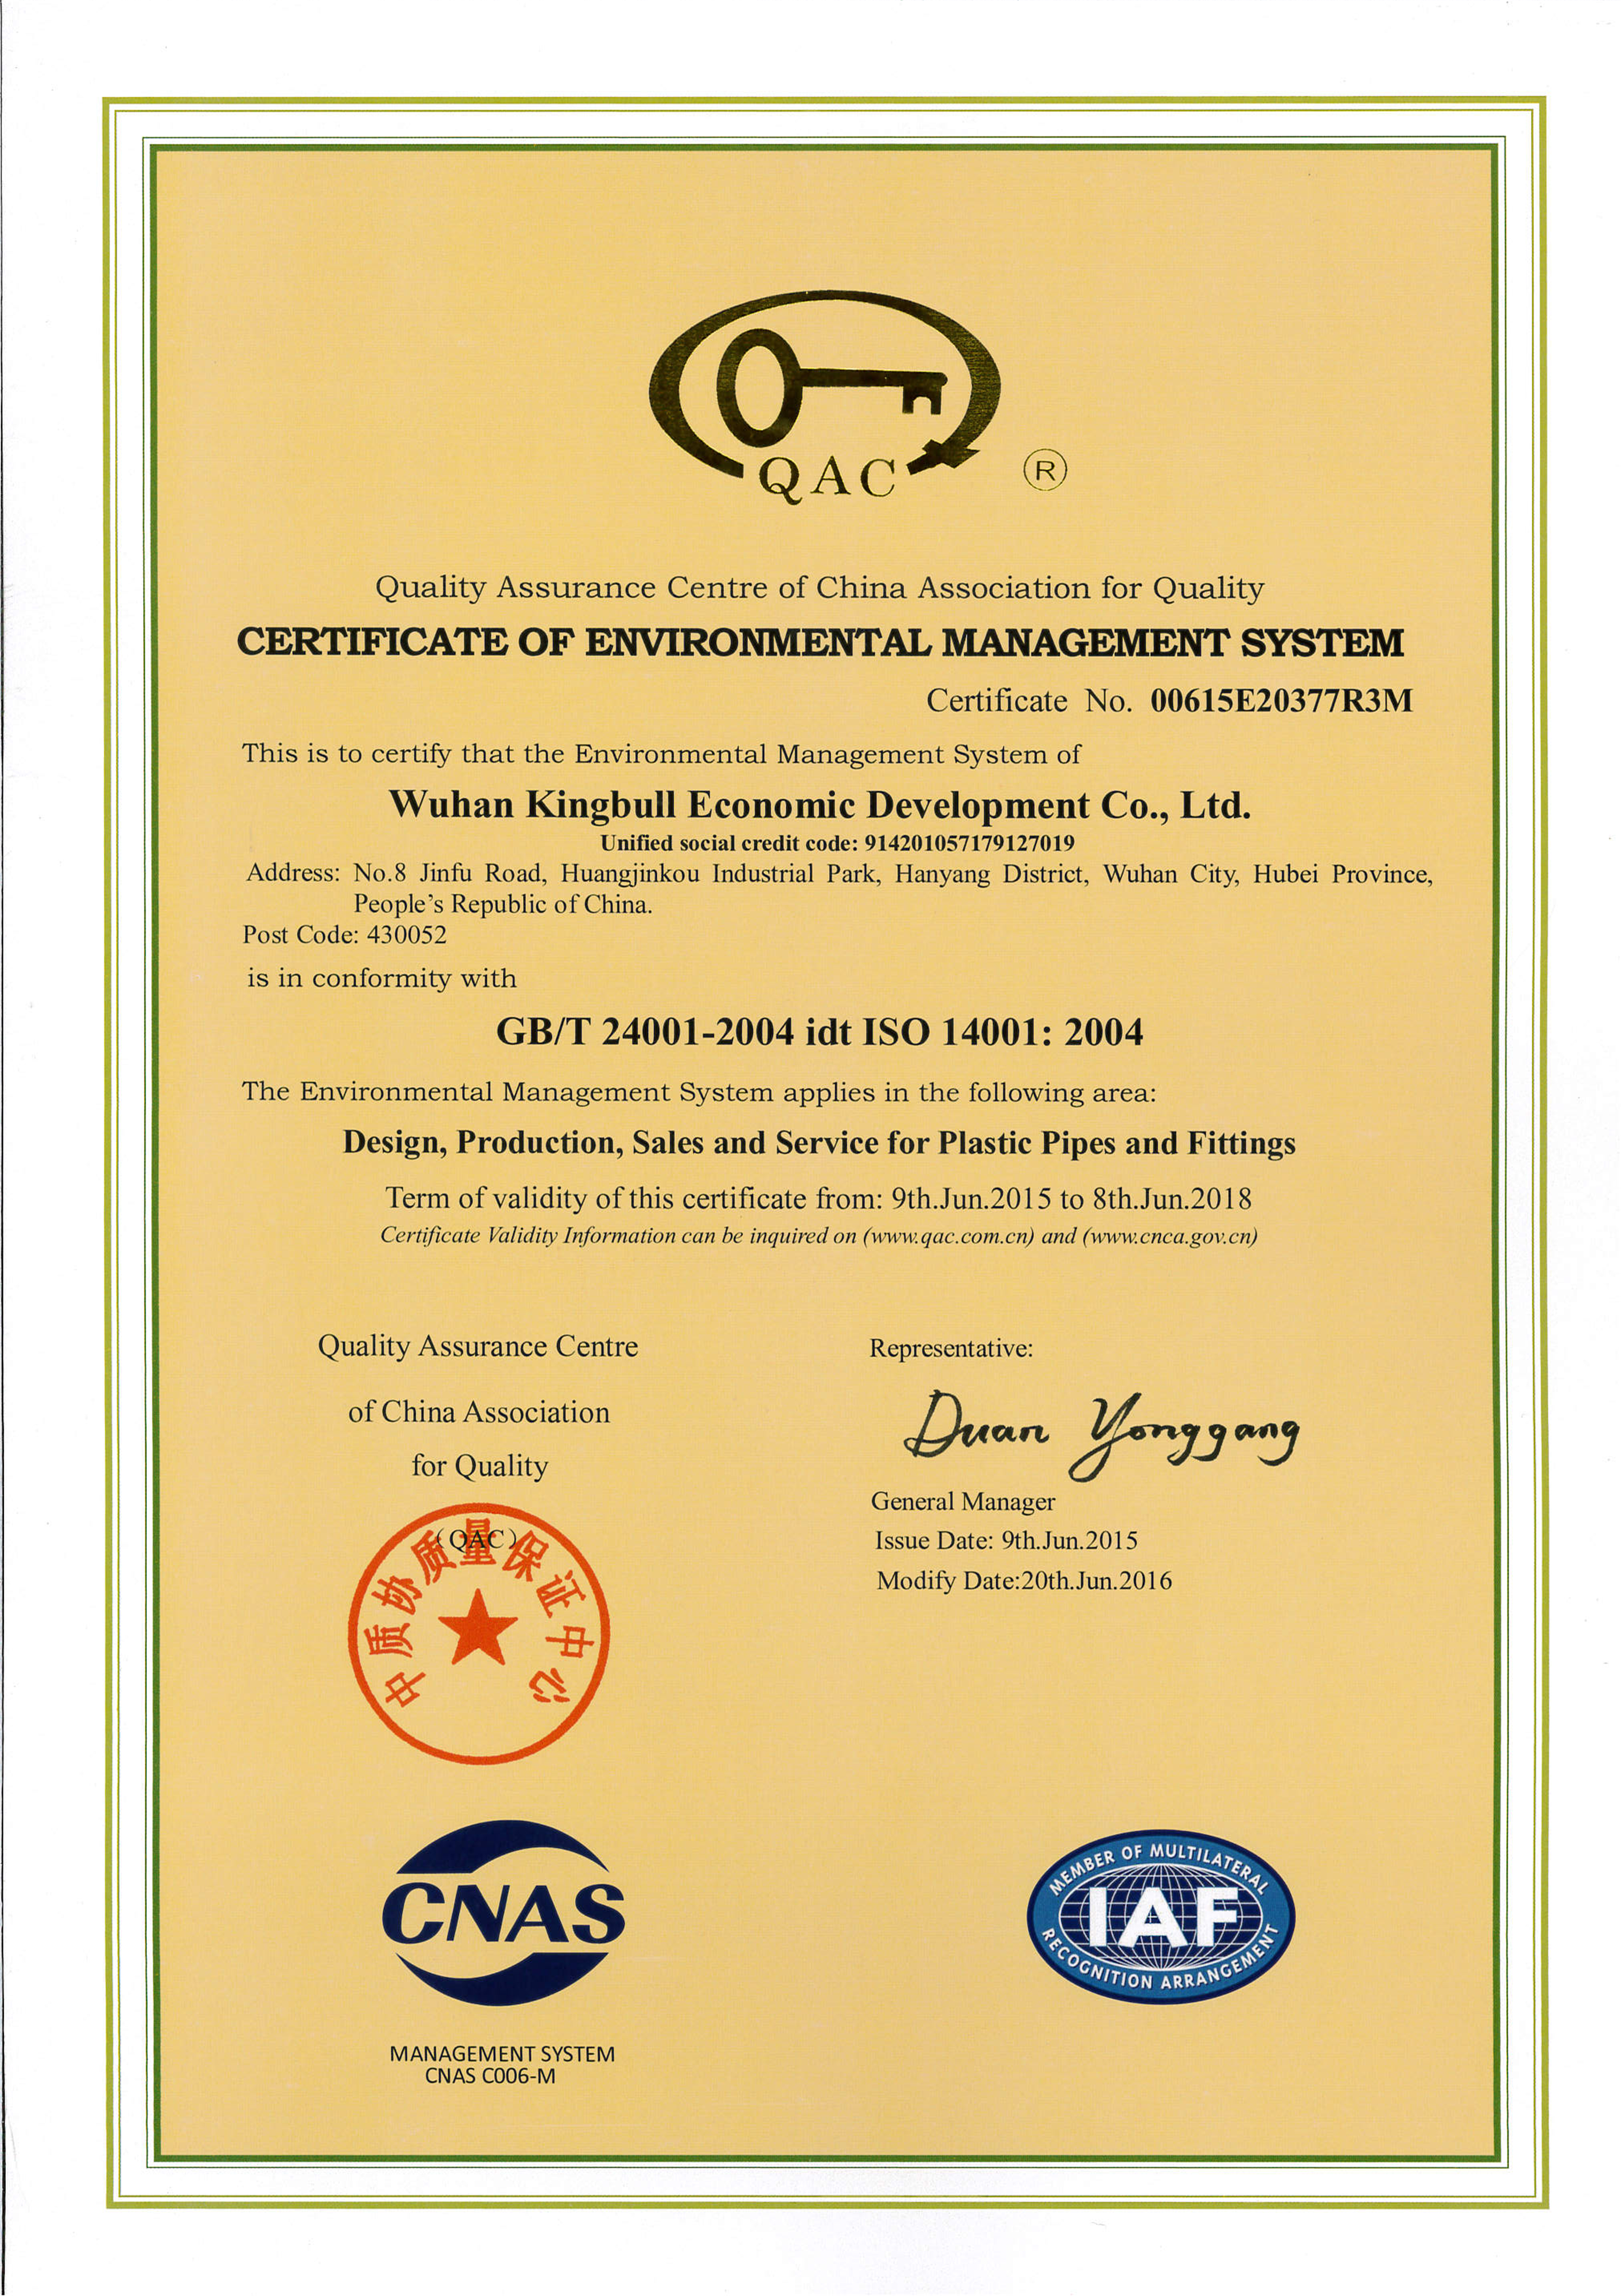This screenshot has height=2296, width=1621.
Task: Click 'The Environmental Management System applies' line
Action: pyautogui.click(x=699, y=1092)
